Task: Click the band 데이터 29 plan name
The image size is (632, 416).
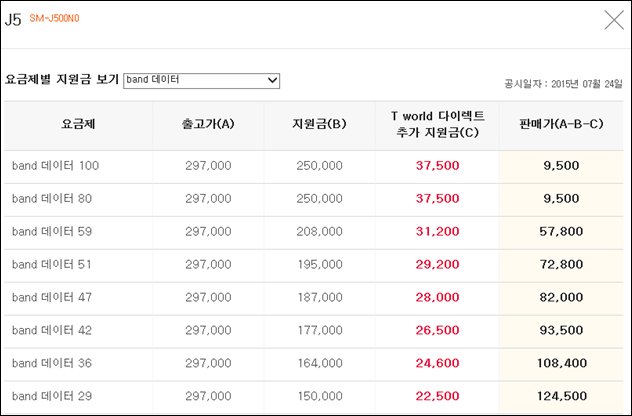Action: pos(52,396)
